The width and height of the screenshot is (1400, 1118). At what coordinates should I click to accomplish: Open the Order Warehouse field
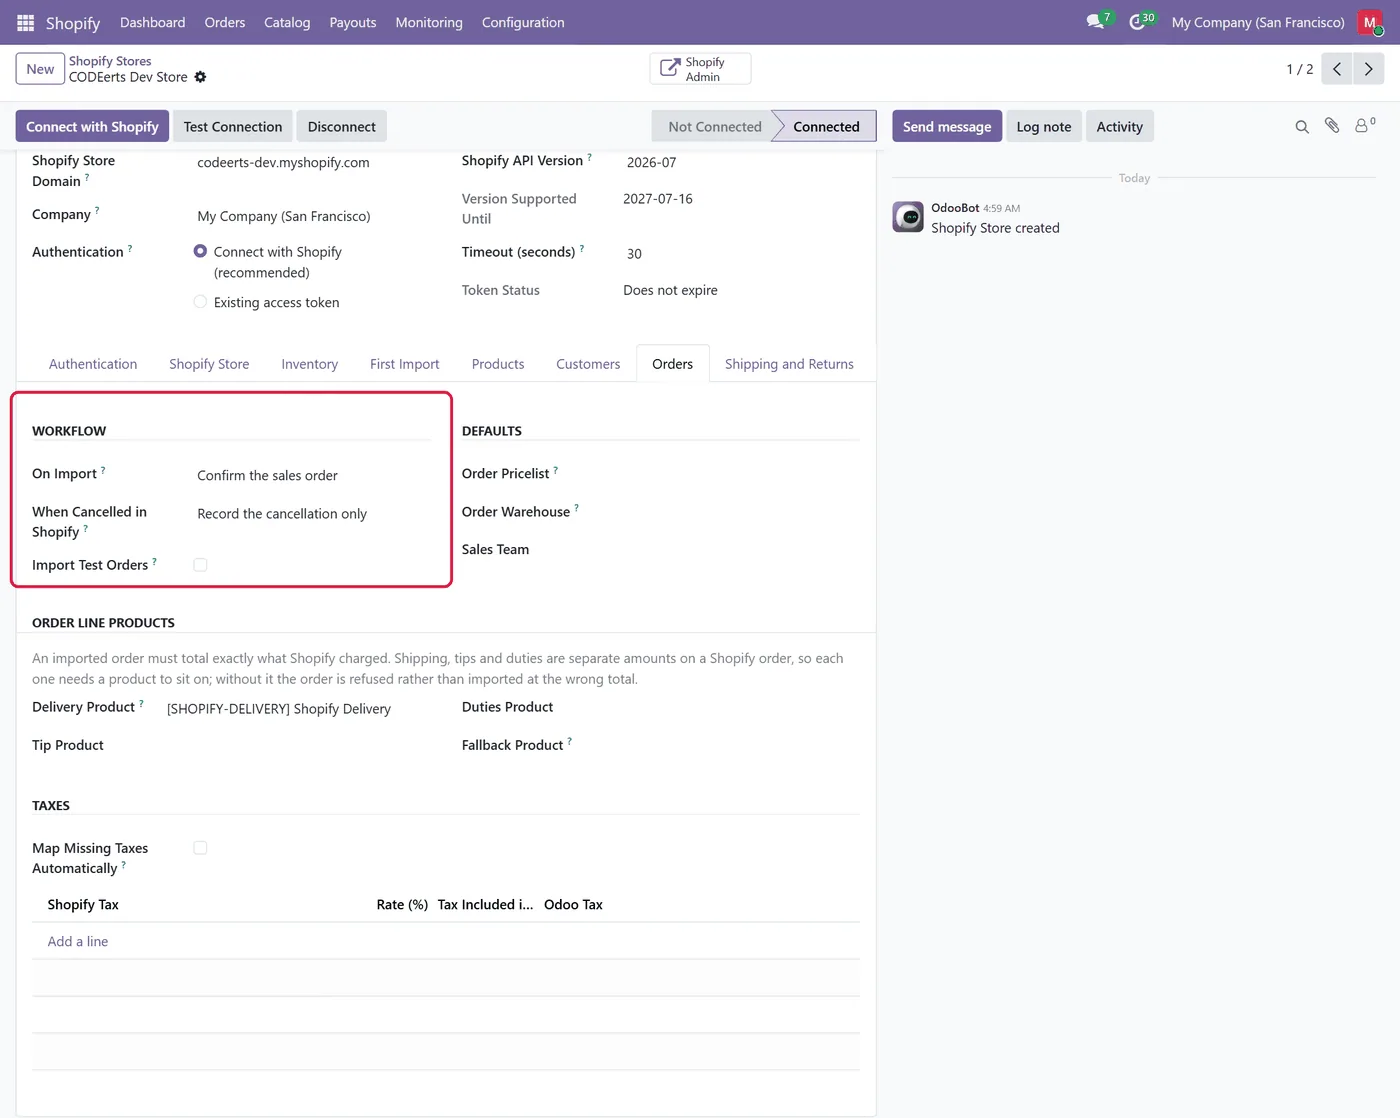[740, 512]
